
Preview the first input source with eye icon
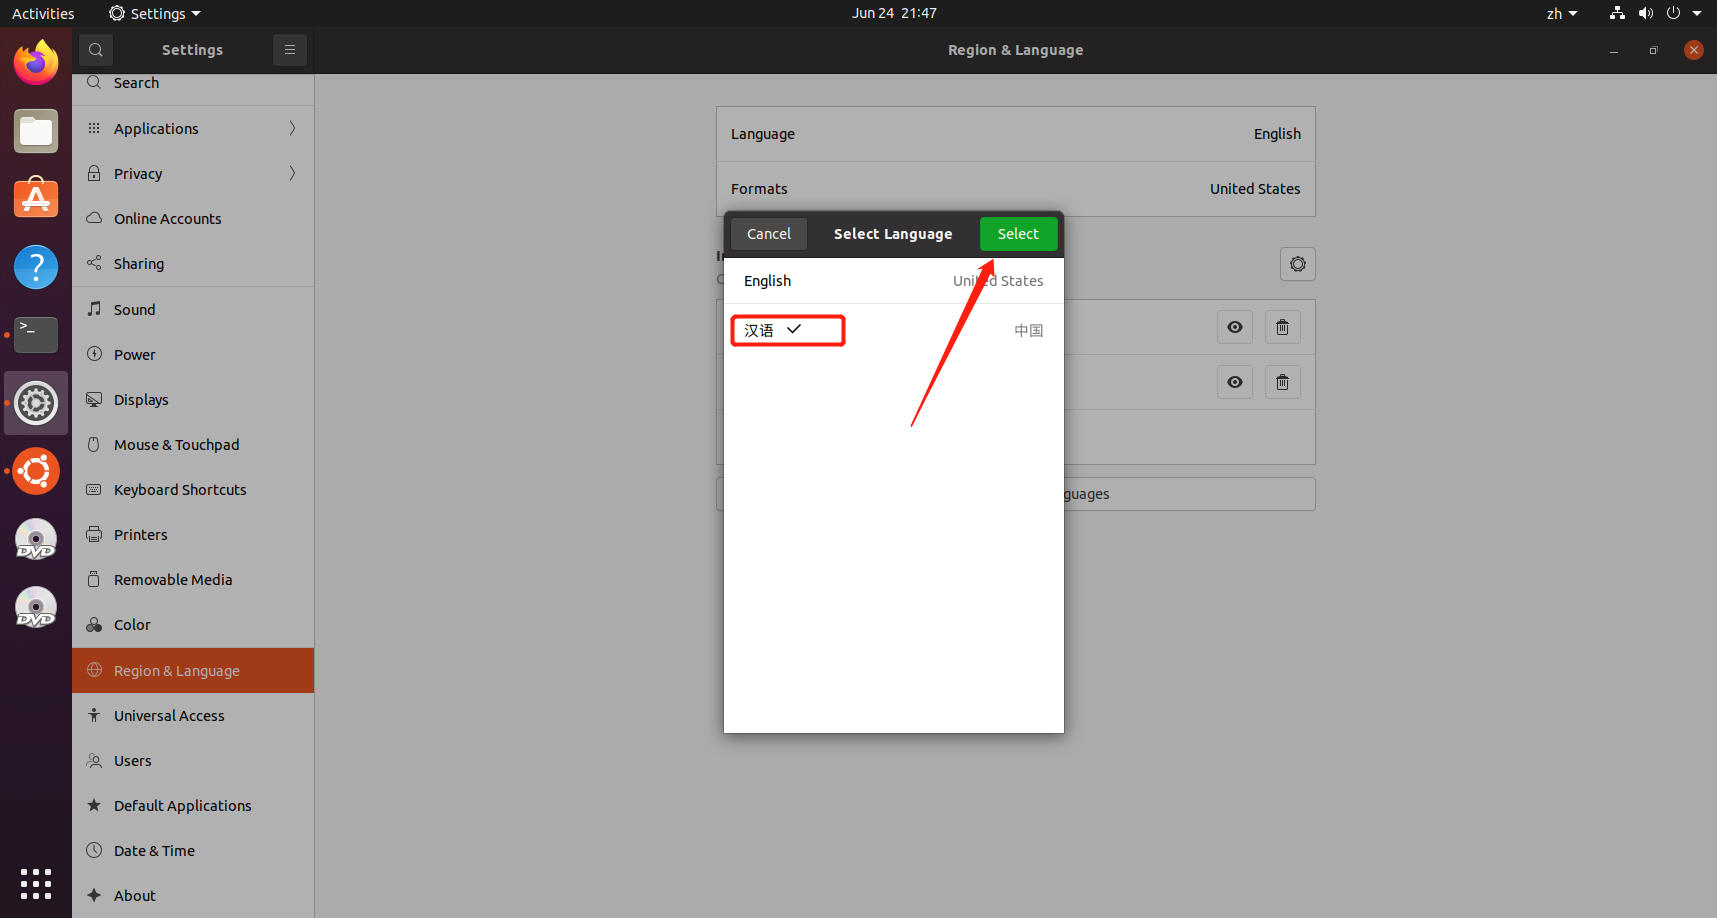coord(1235,327)
